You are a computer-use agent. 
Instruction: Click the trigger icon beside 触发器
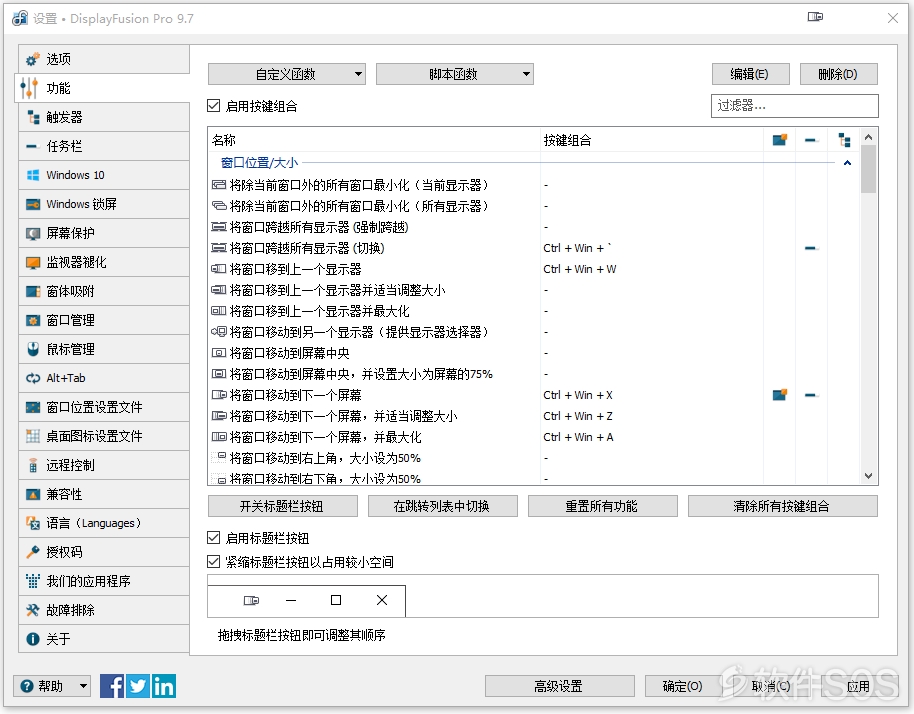tap(33, 117)
